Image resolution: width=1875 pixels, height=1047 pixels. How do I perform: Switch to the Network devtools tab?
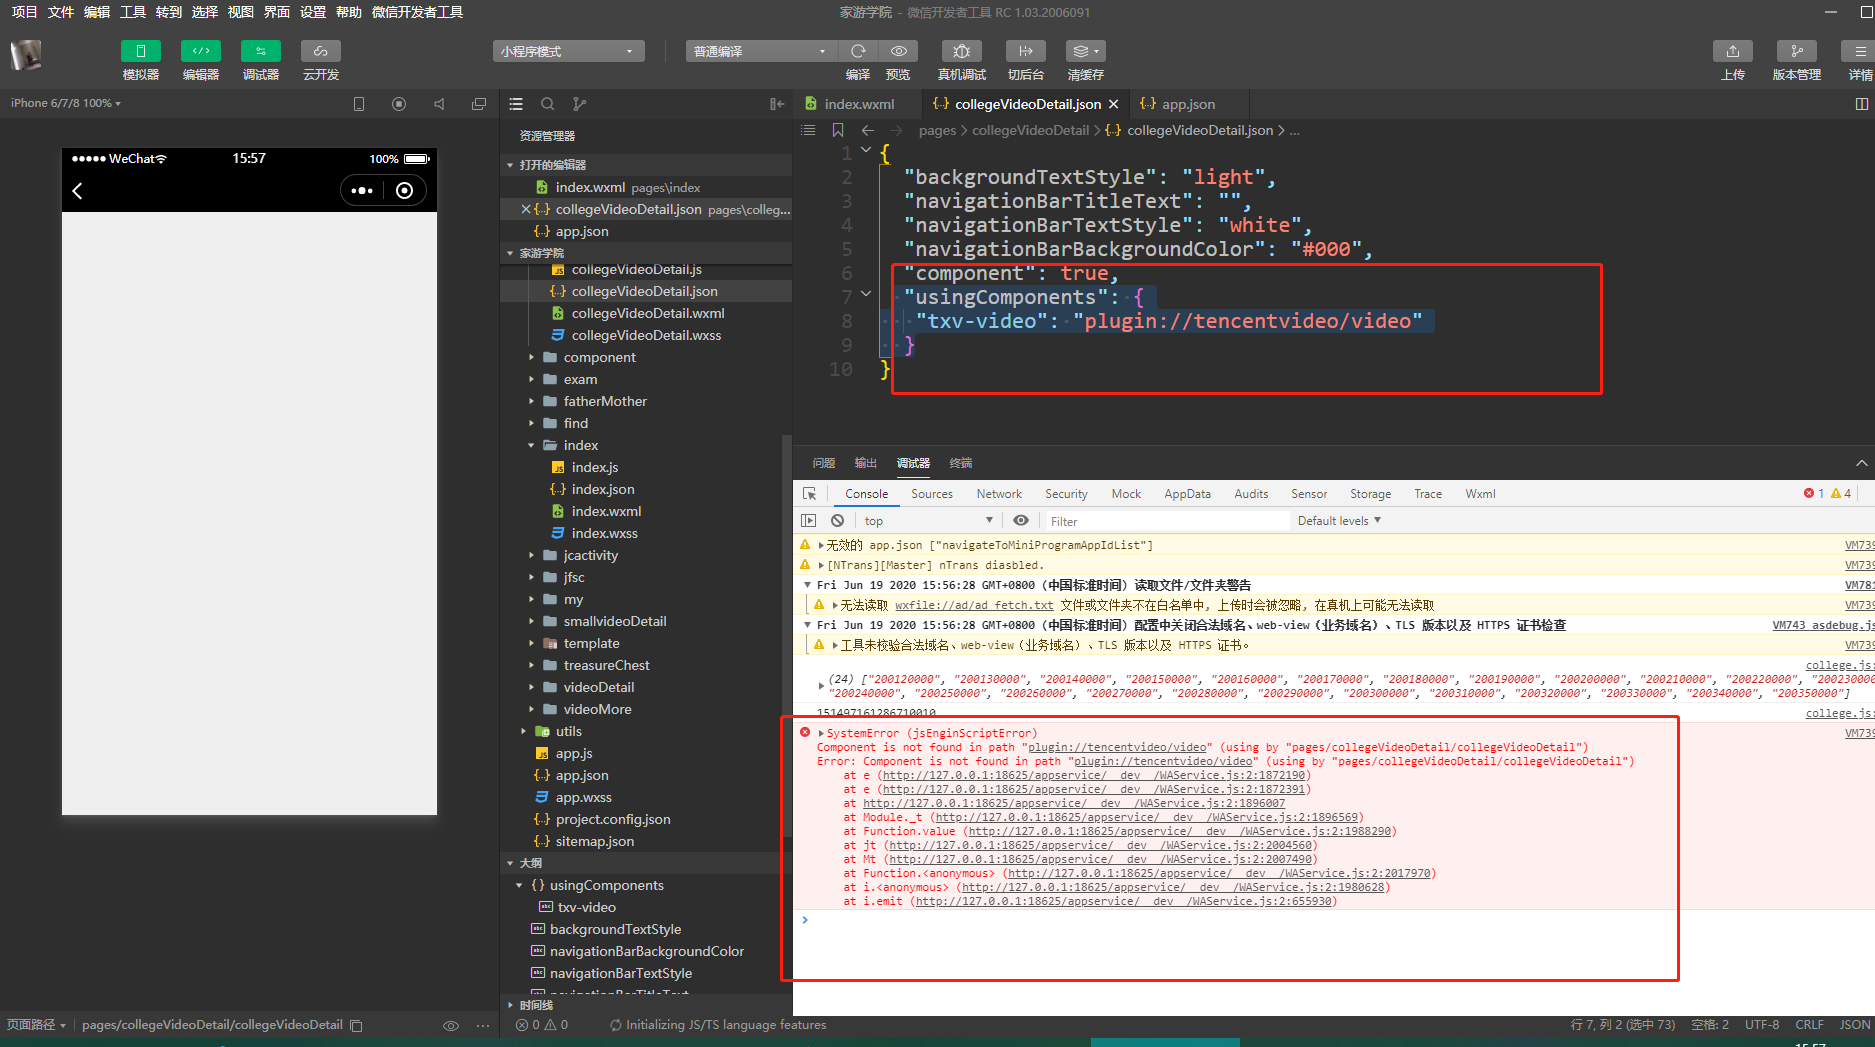pos(999,494)
